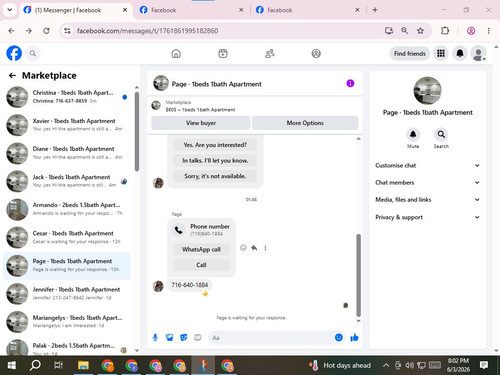This screenshot has width=500, height=375.
Task: Open the Reels video icon
Action: pyautogui.click(x=223, y=53)
